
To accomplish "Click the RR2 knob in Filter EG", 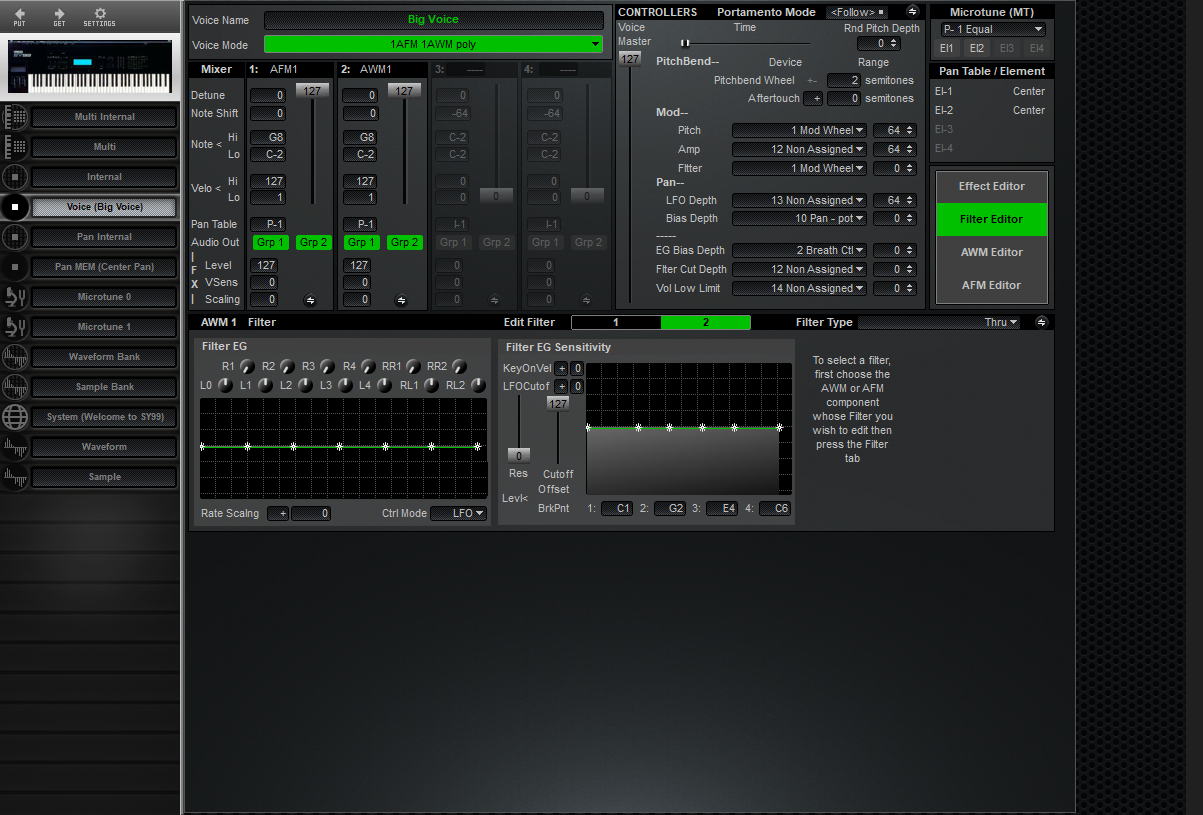I will point(459,367).
